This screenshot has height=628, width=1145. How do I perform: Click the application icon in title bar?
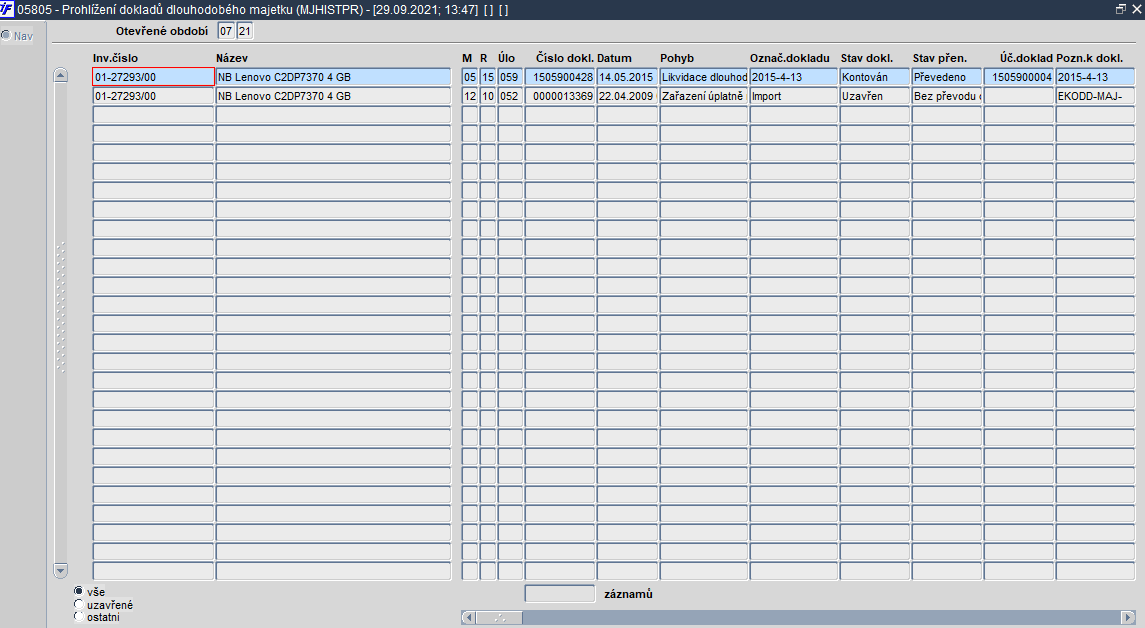pos(7,9)
